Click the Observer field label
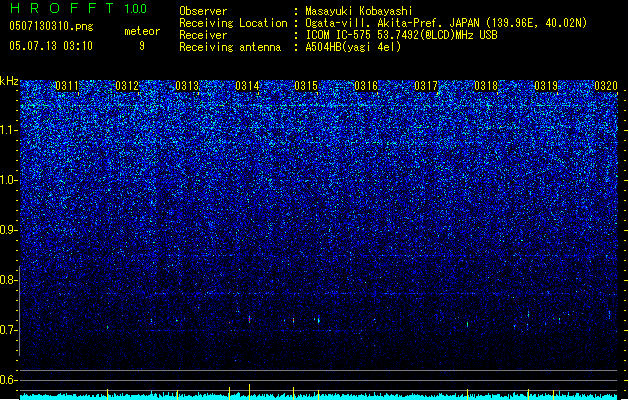629x400 pixels. 203,11
